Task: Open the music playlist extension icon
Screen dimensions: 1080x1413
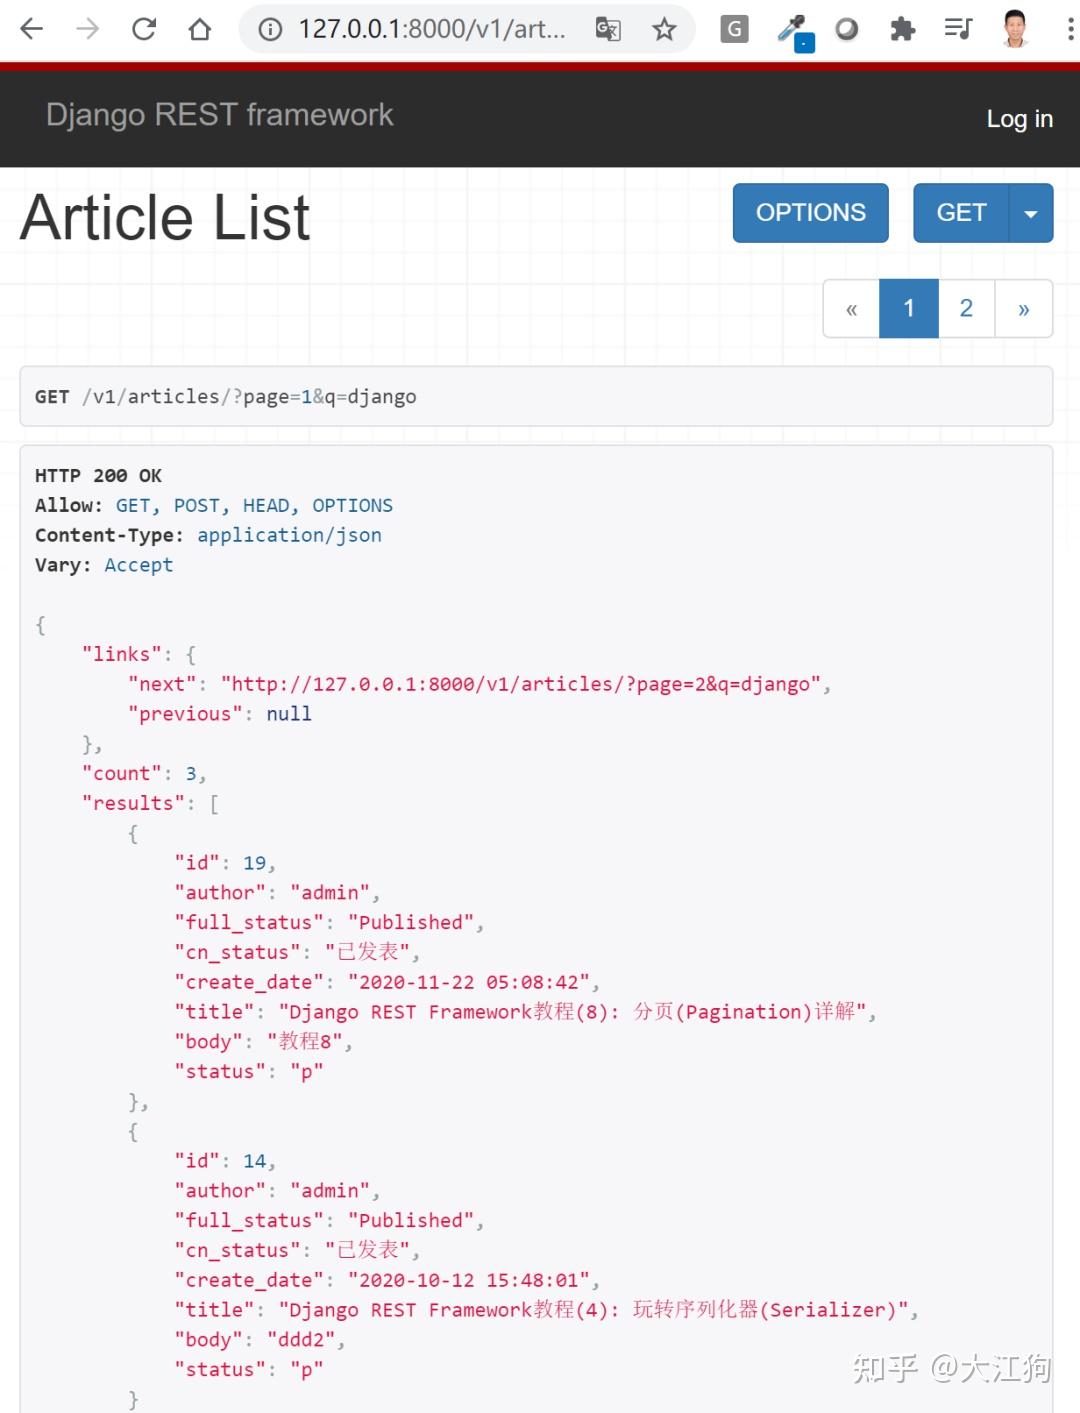Action: [x=957, y=29]
